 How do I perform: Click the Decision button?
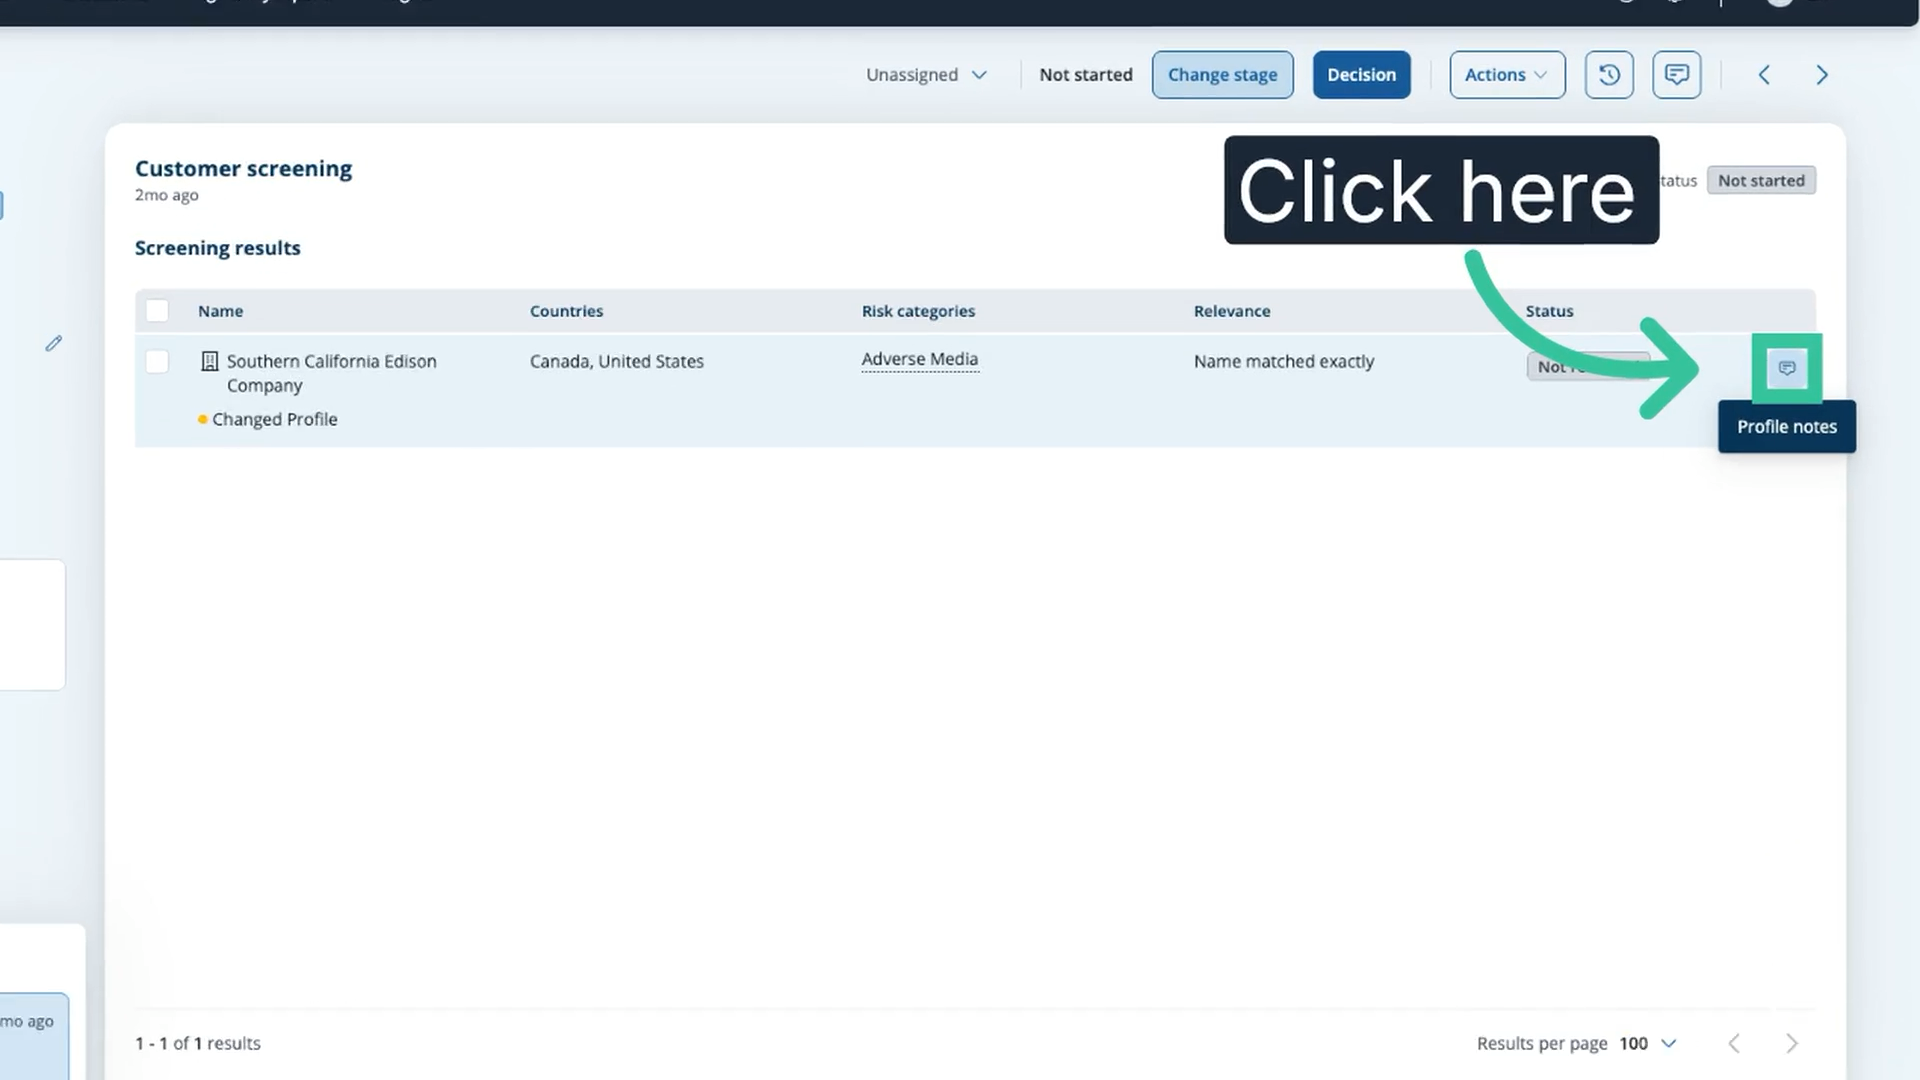[1361, 75]
